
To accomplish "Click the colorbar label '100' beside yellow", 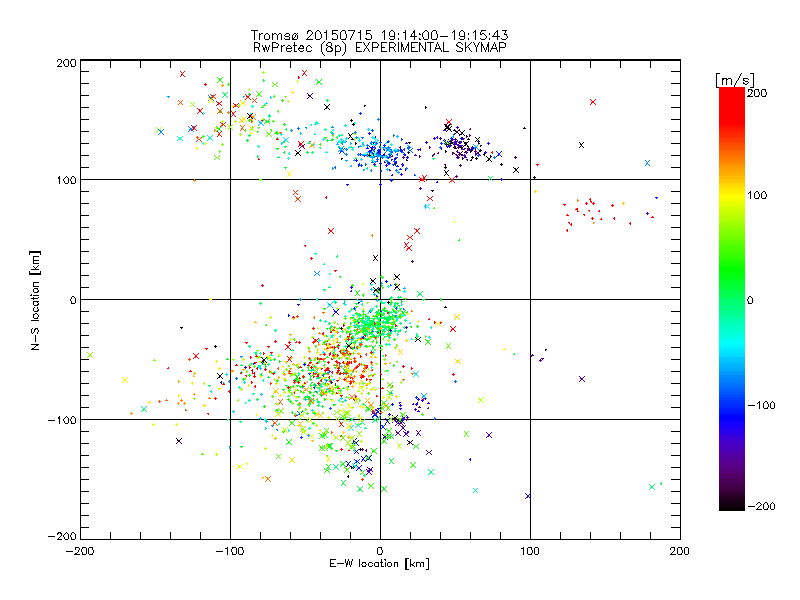I will (x=757, y=195).
